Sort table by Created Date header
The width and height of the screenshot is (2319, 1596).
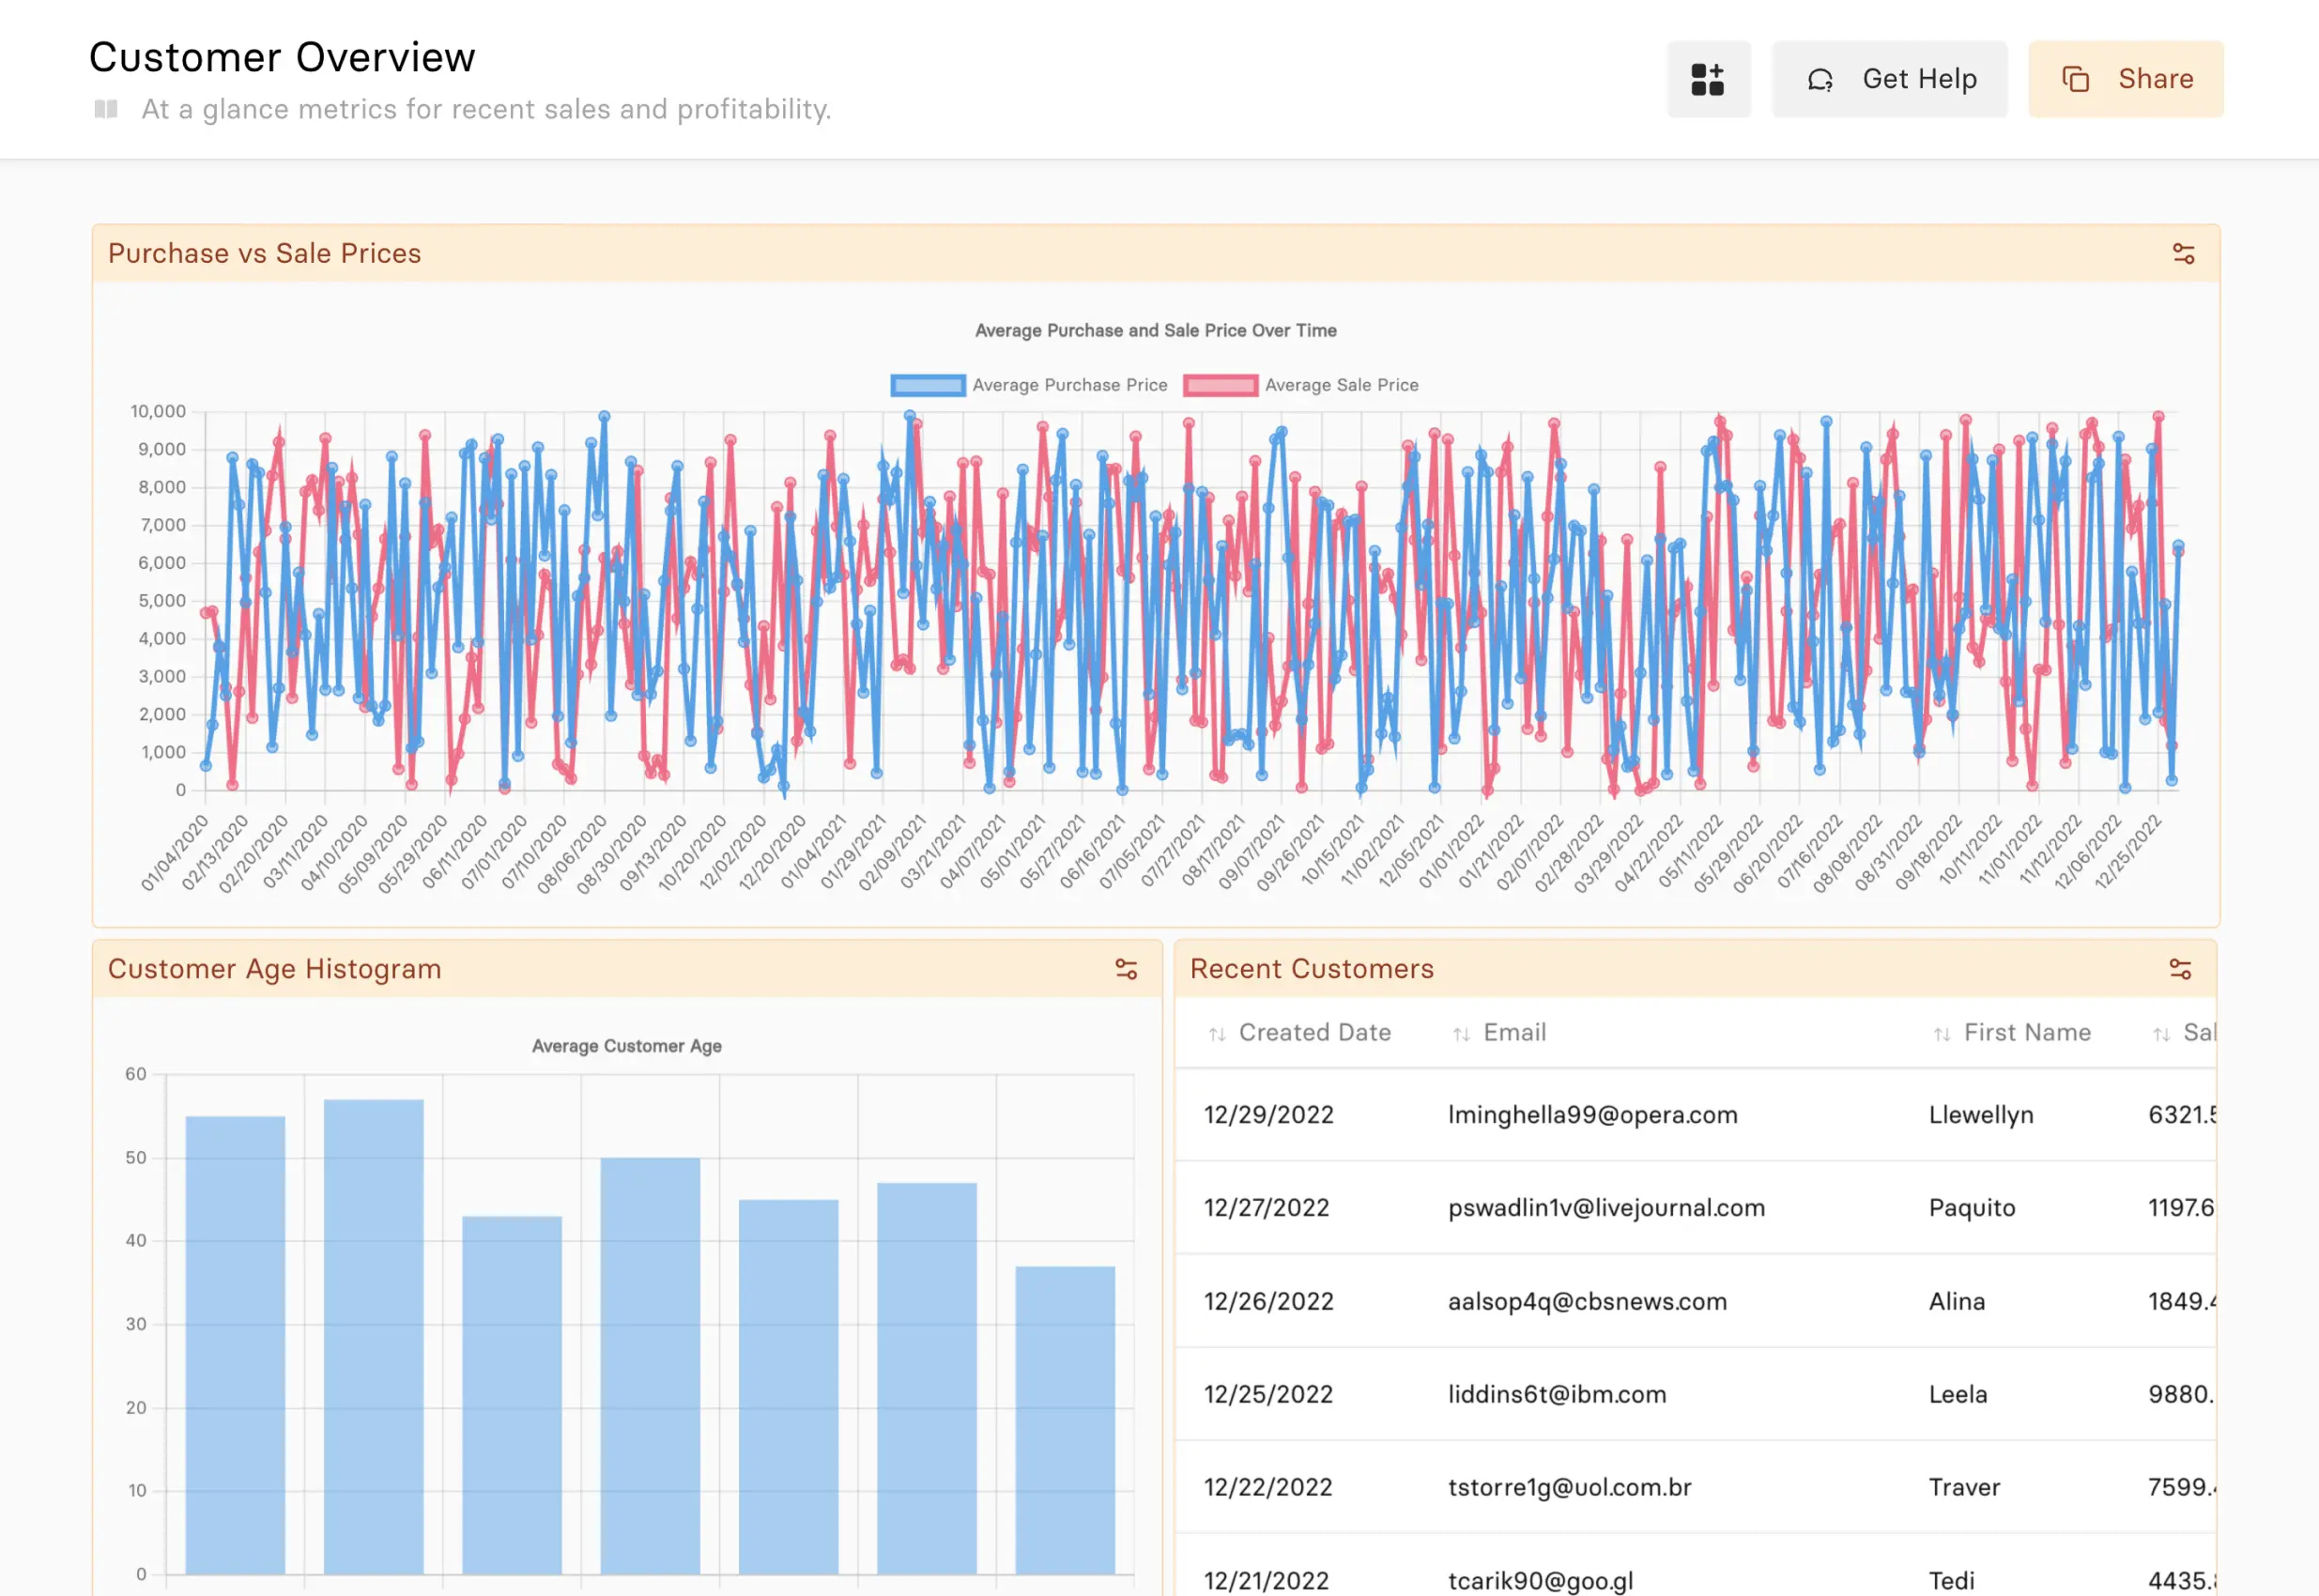click(x=1314, y=1032)
